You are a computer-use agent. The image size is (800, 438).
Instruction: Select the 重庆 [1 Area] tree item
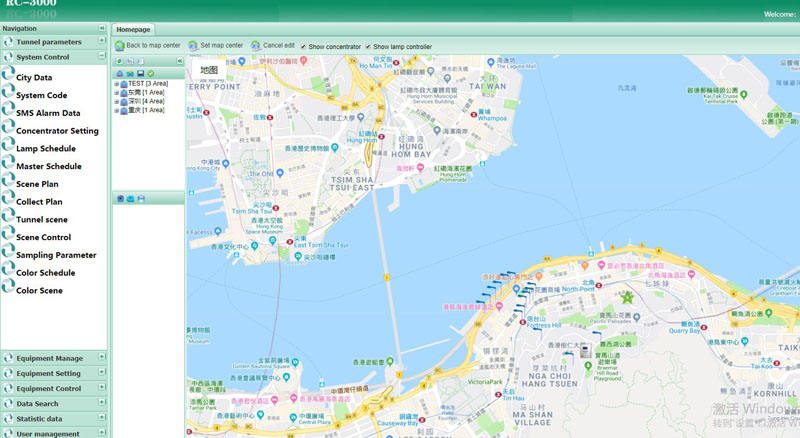coord(145,111)
